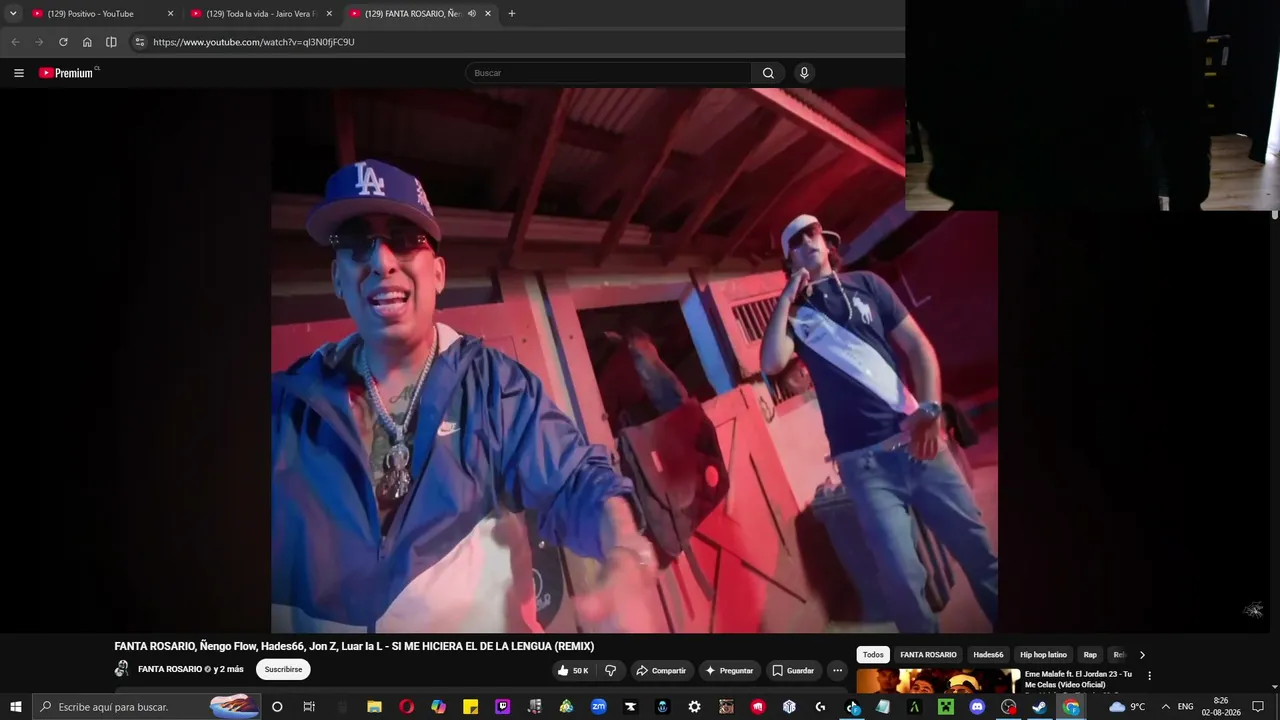Open the clock and calendar flyout

1221,707
